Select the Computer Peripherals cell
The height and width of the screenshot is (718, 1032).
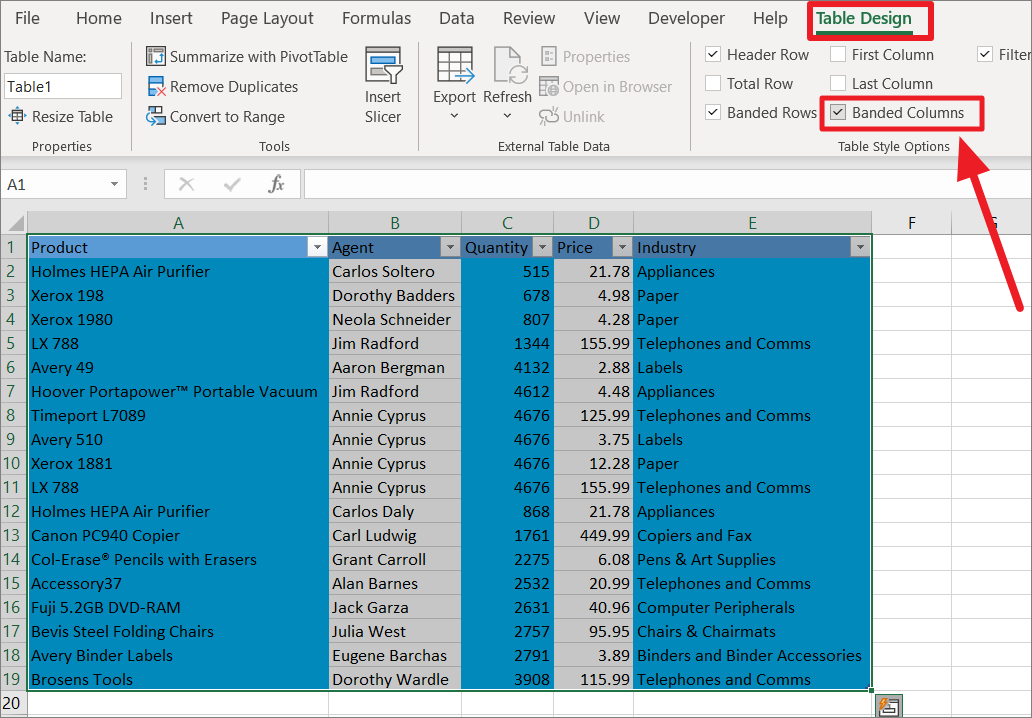pyautogui.click(x=752, y=607)
